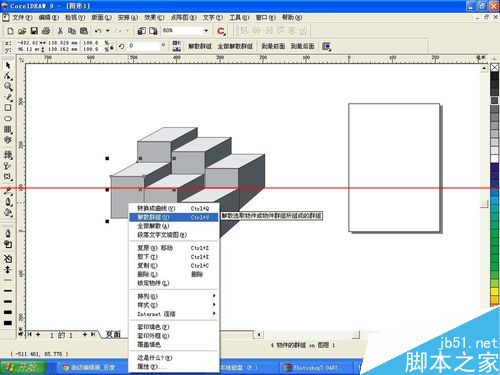Click the add page plus button left of 1 的 1
The image size is (500, 375).
click(x=38, y=334)
